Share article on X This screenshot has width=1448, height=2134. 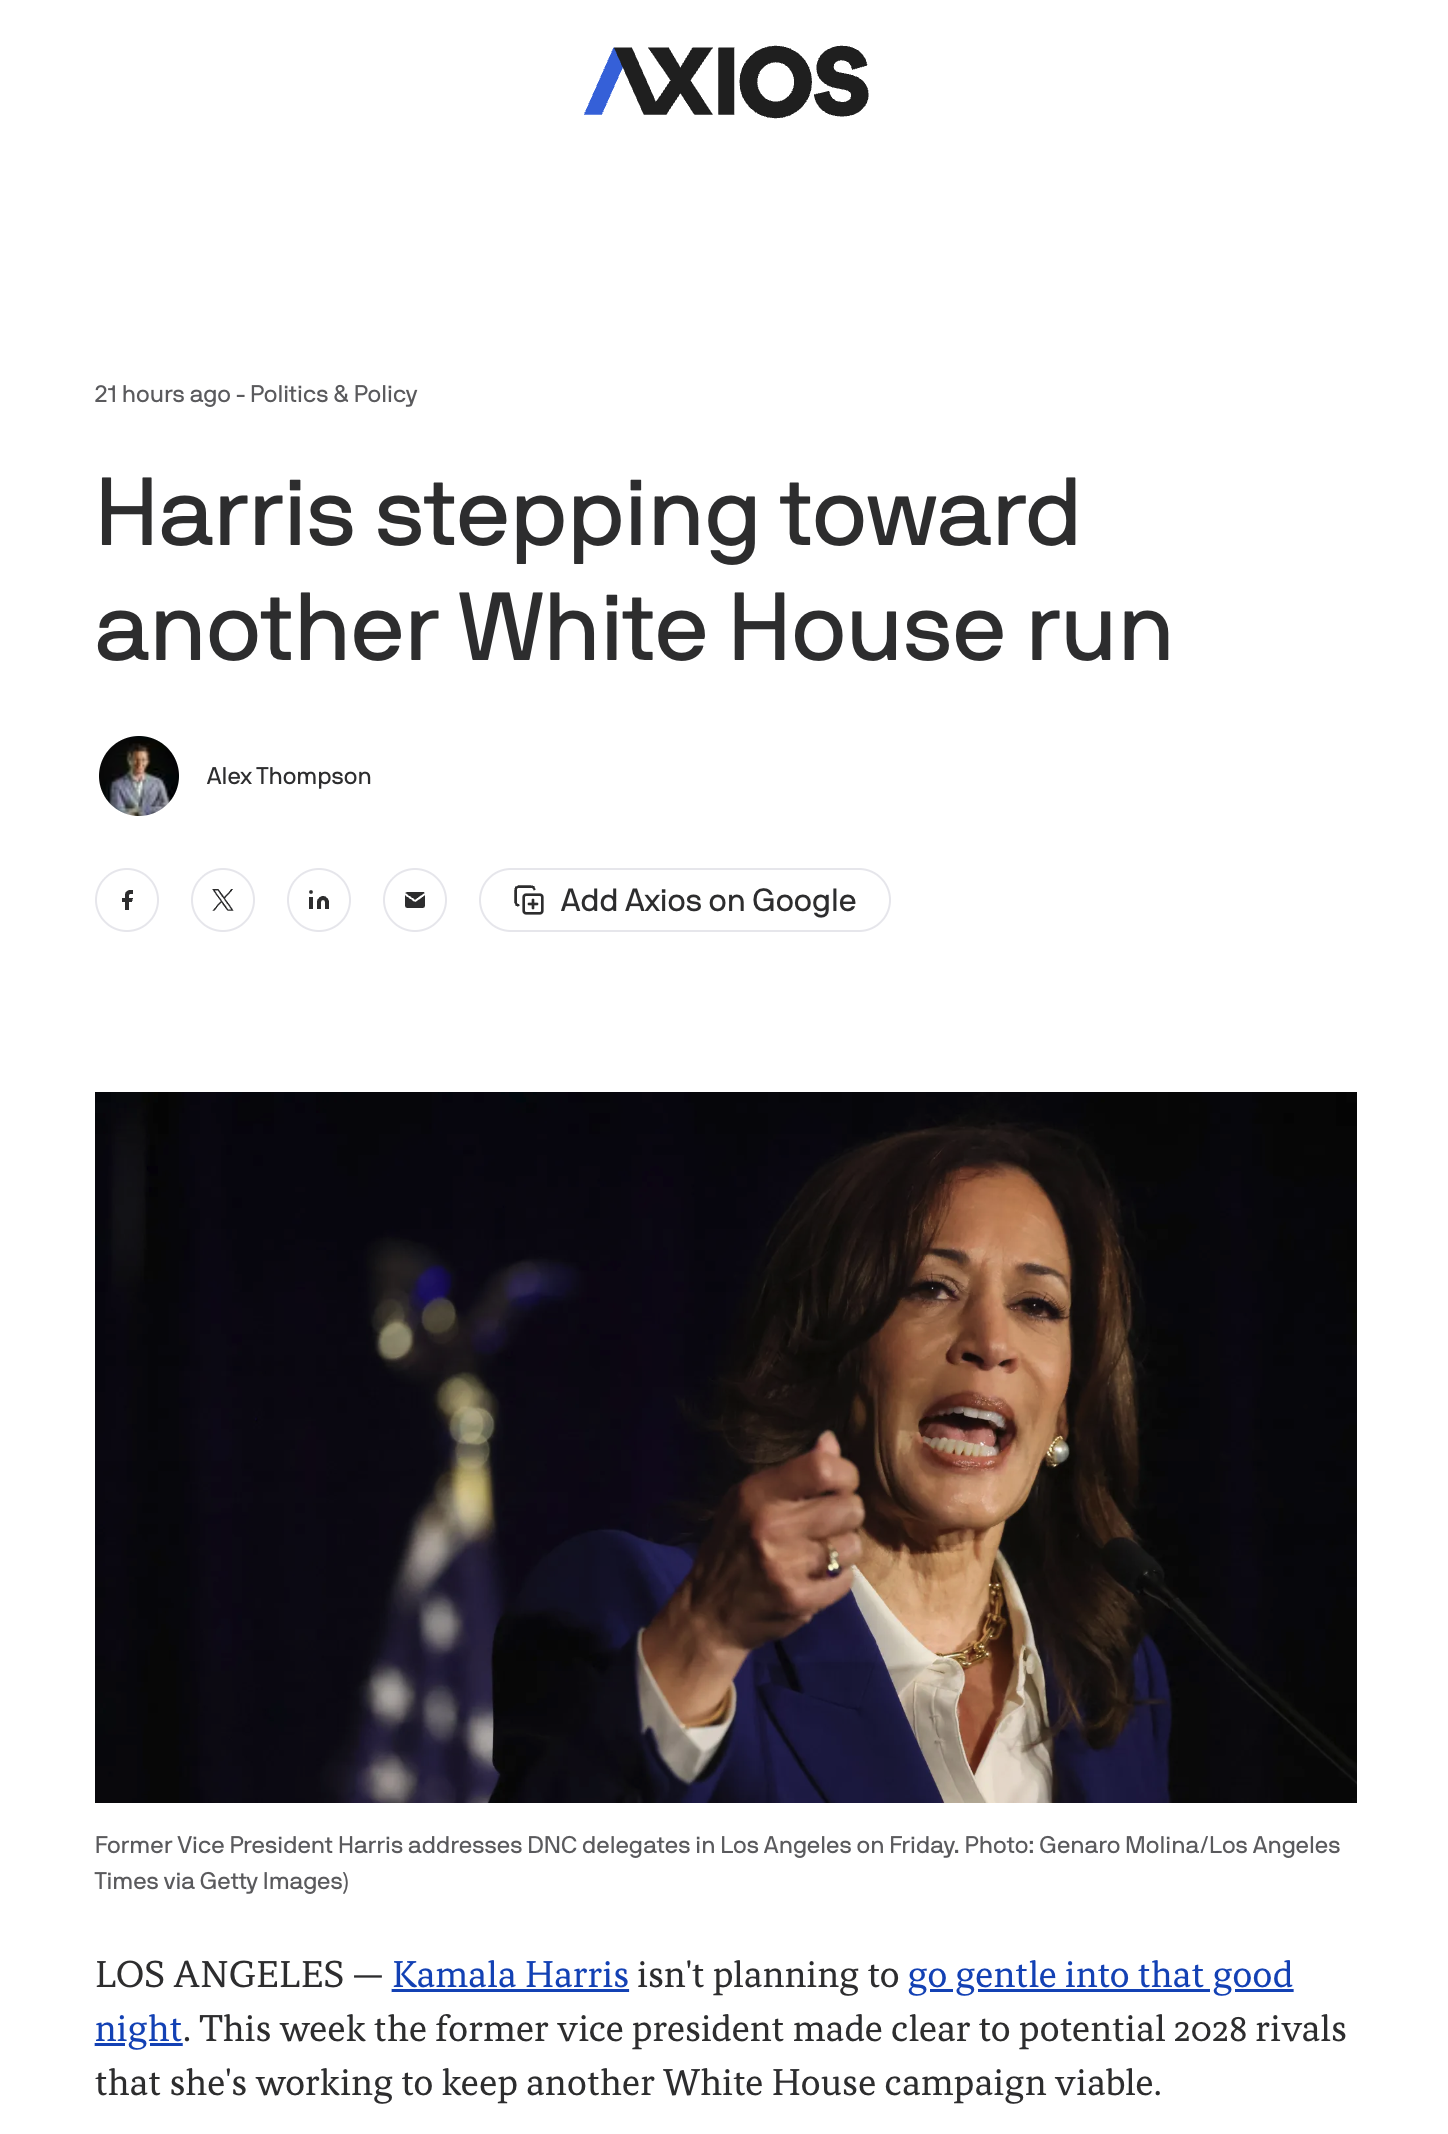[x=223, y=900]
